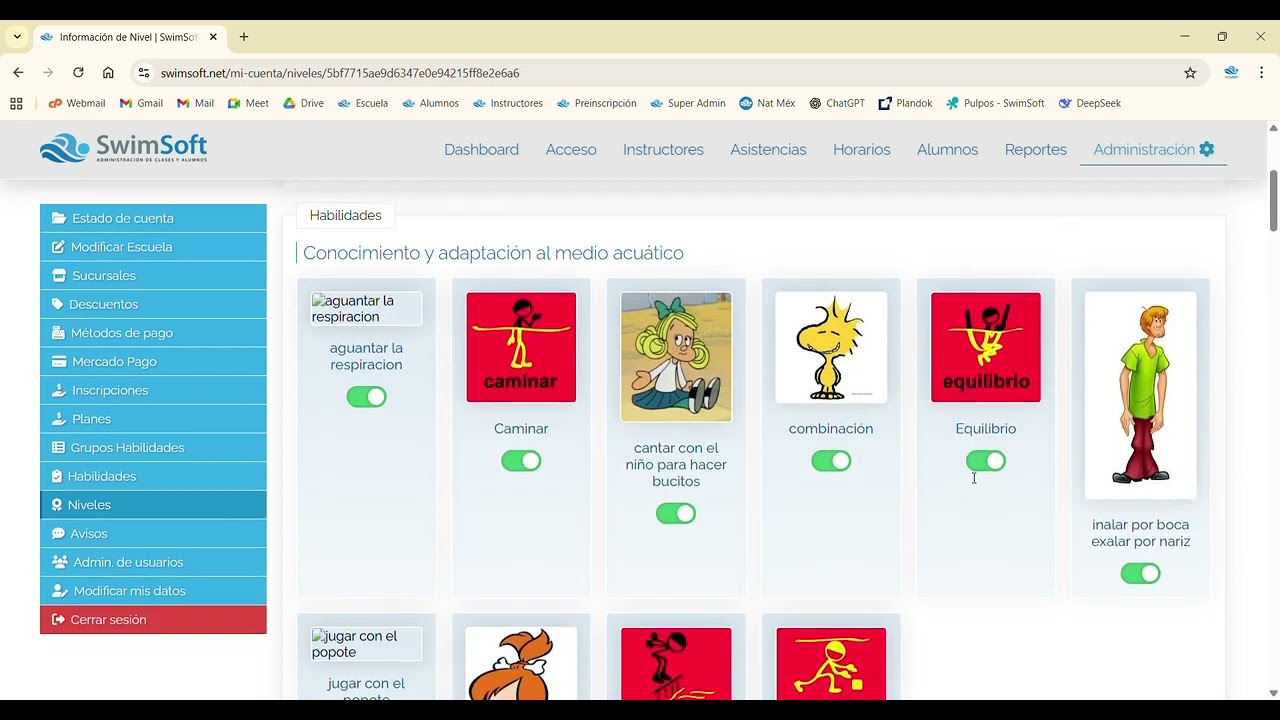
Task: Open Avisos in sidebar
Action: [153, 533]
